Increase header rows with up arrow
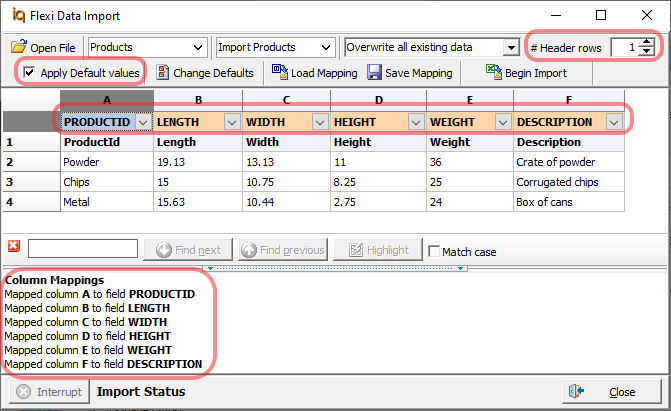The height and width of the screenshot is (411, 671). pyautogui.click(x=647, y=42)
